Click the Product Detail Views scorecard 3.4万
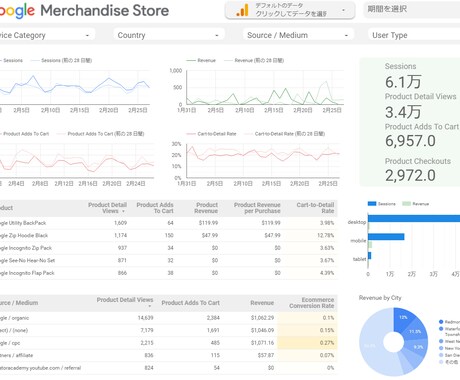460x380 pixels. [403, 112]
